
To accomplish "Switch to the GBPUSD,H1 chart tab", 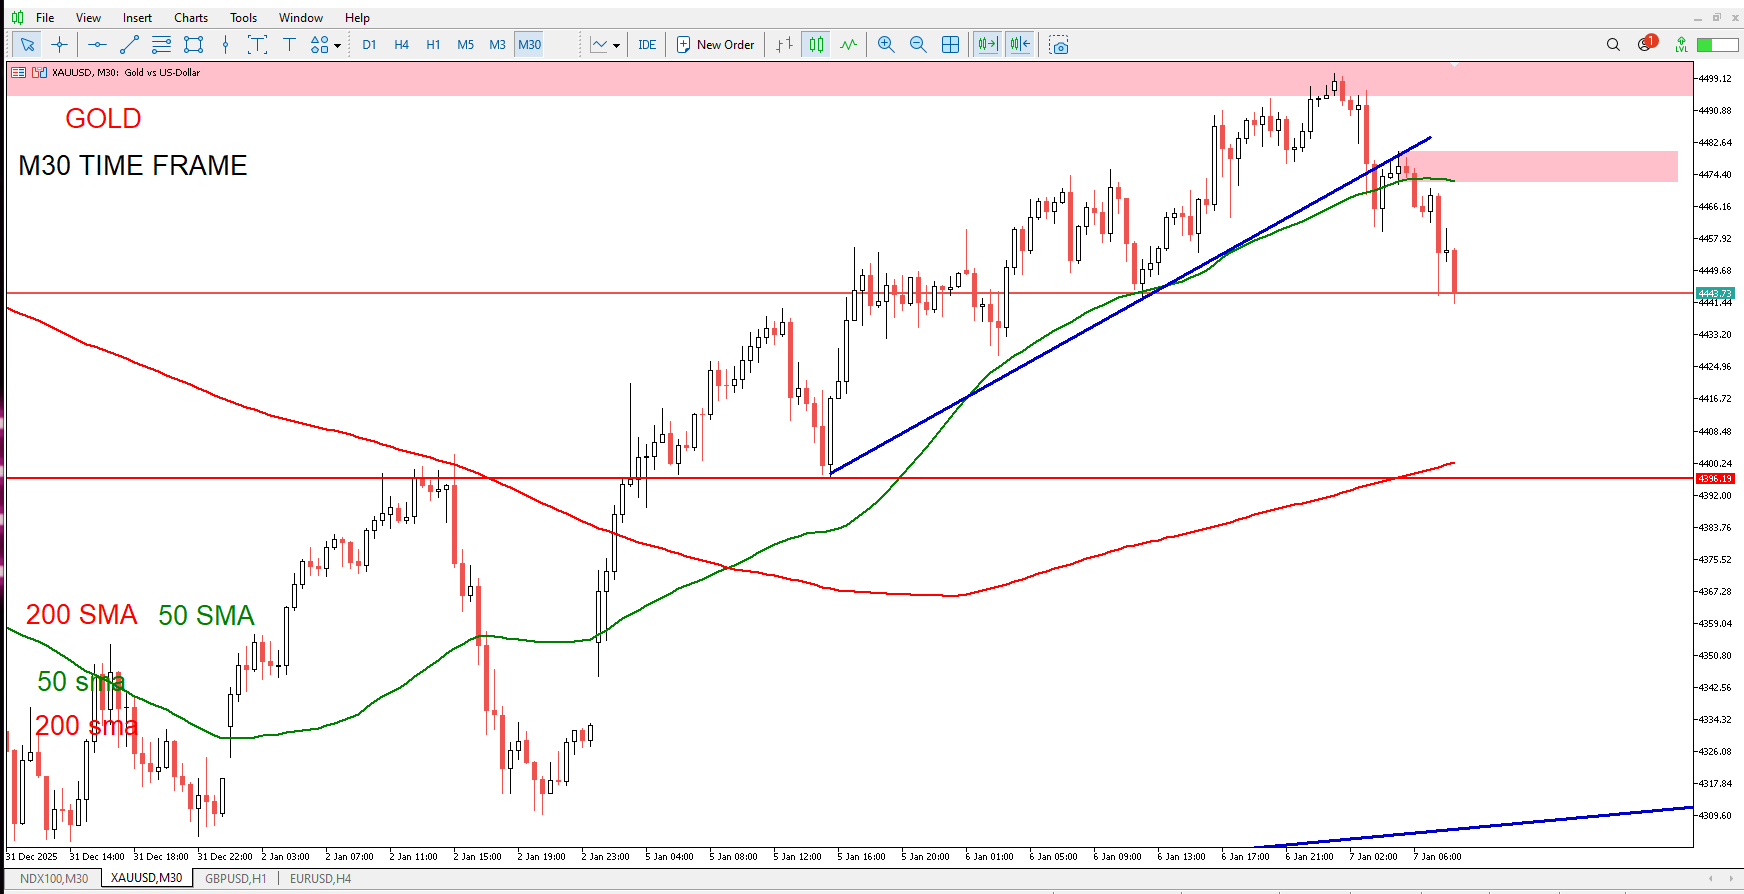I will pyautogui.click(x=235, y=878).
